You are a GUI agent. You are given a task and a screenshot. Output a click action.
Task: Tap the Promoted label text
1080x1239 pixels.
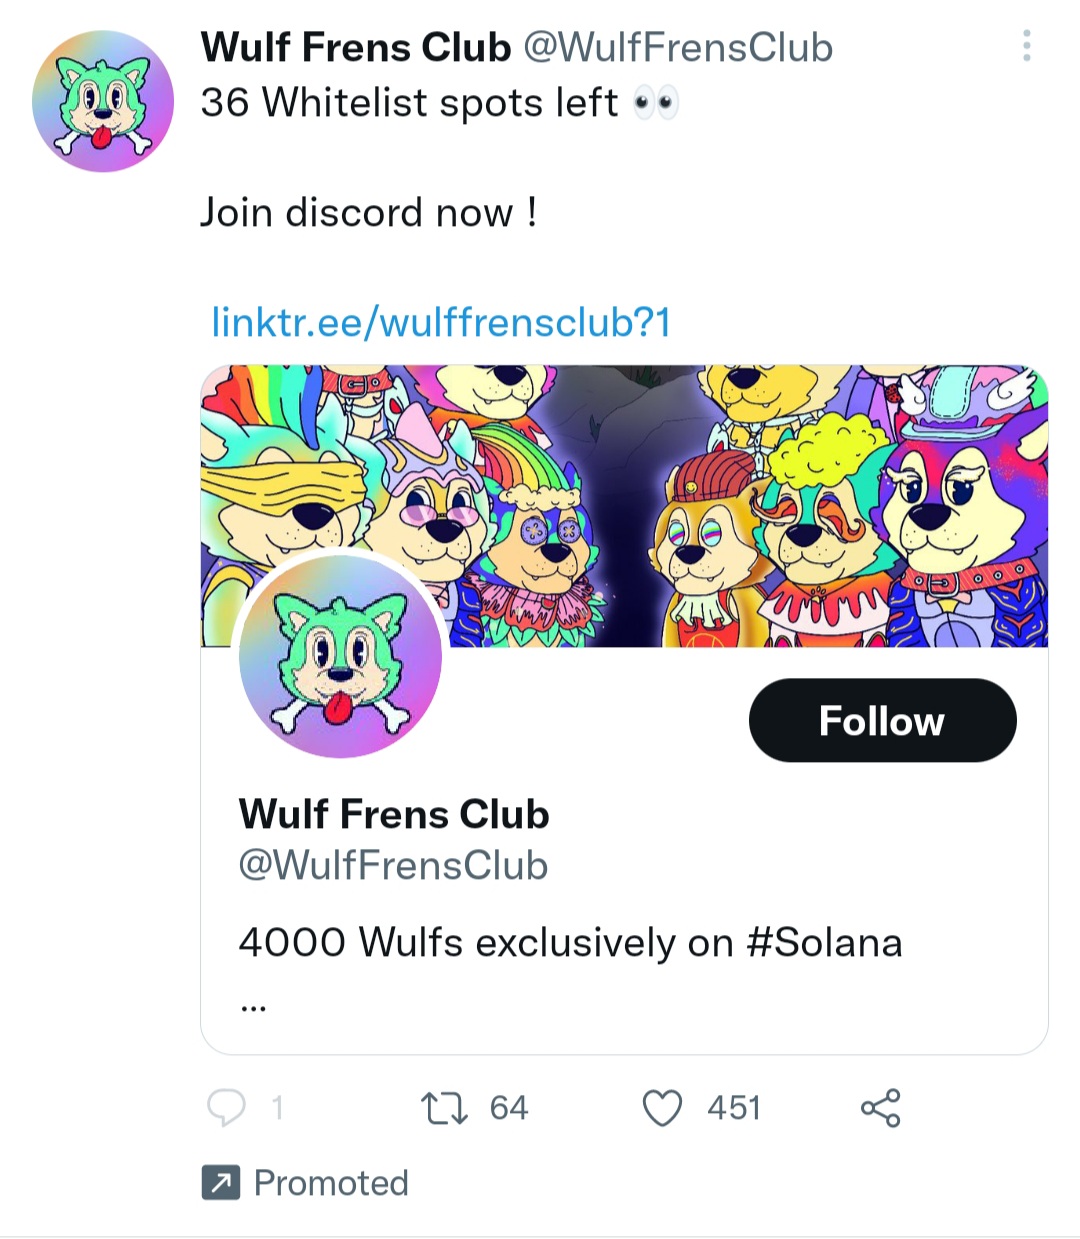pyautogui.click(x=331, y=1183)
